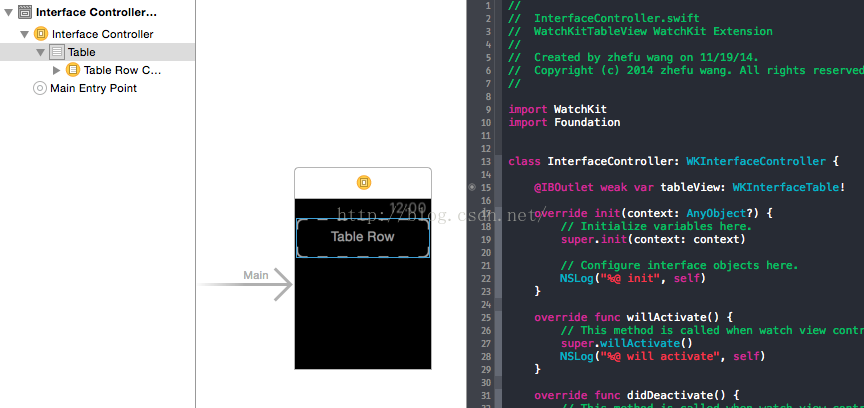864x408 pixels.
Task: Expand the Table Row Controller node
Action: click(x=56, y=70)
